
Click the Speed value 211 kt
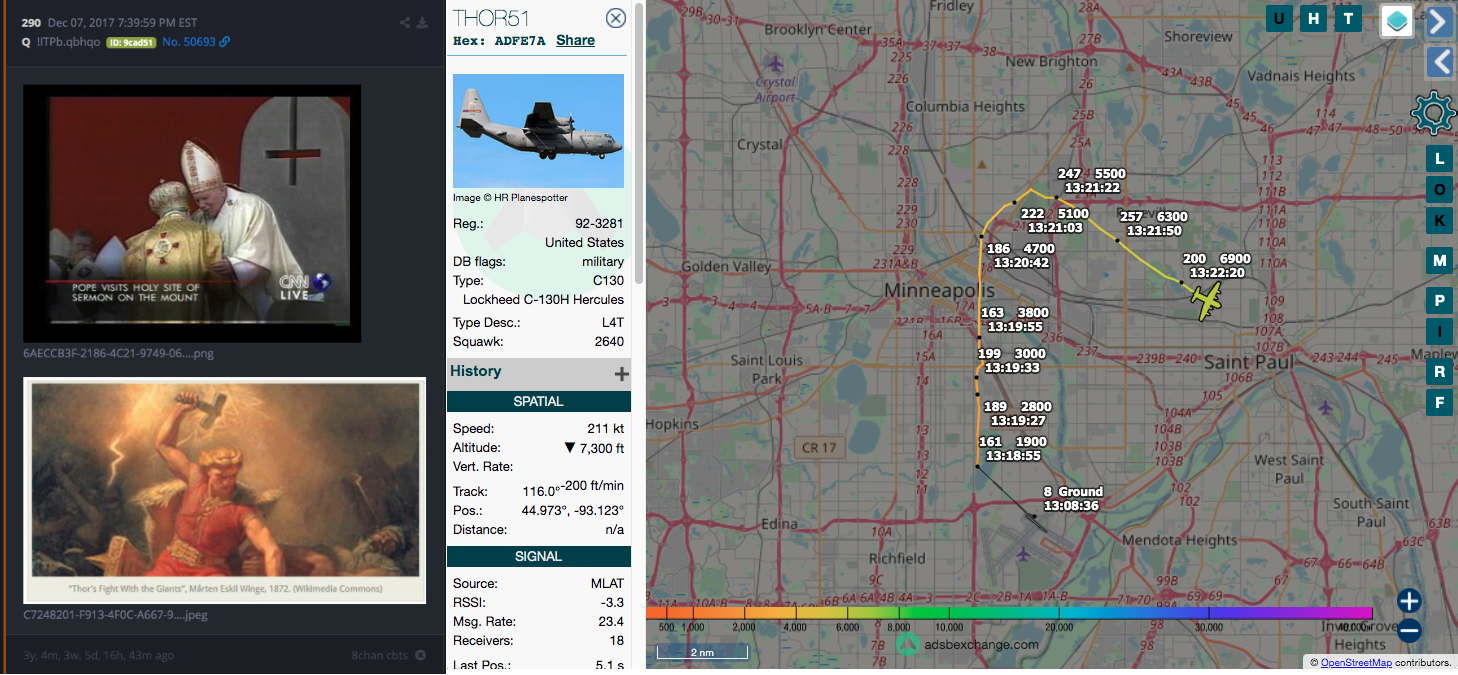[606, 428]
